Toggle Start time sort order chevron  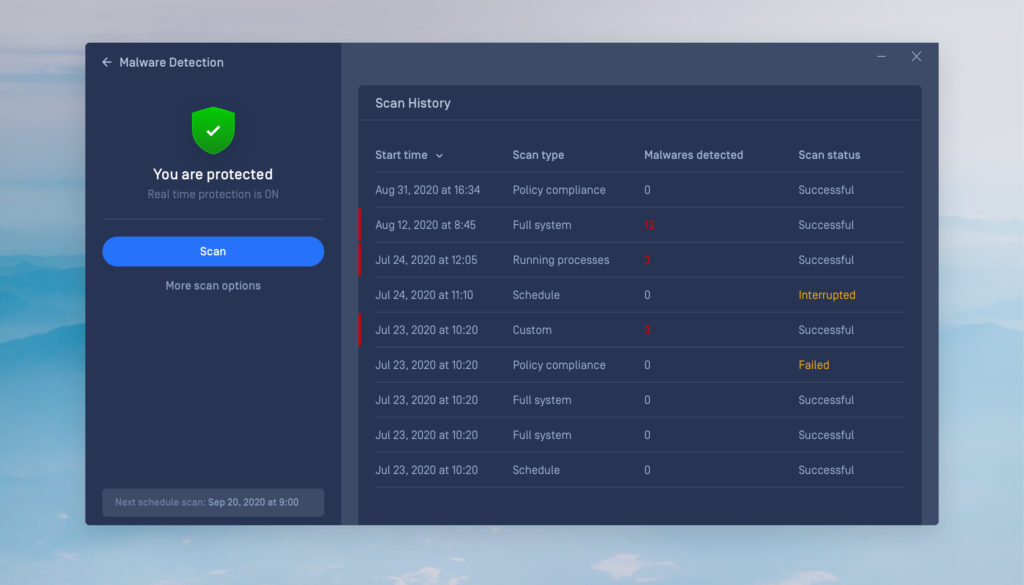click(x=439, y=156)
